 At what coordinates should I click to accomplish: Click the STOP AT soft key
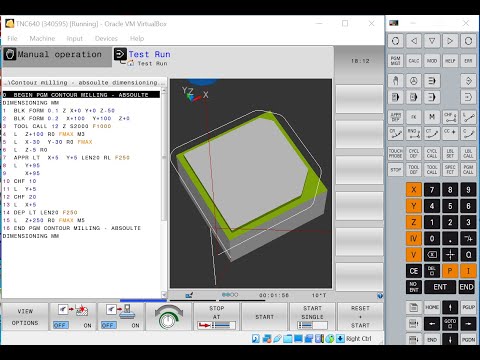(217, 317)
